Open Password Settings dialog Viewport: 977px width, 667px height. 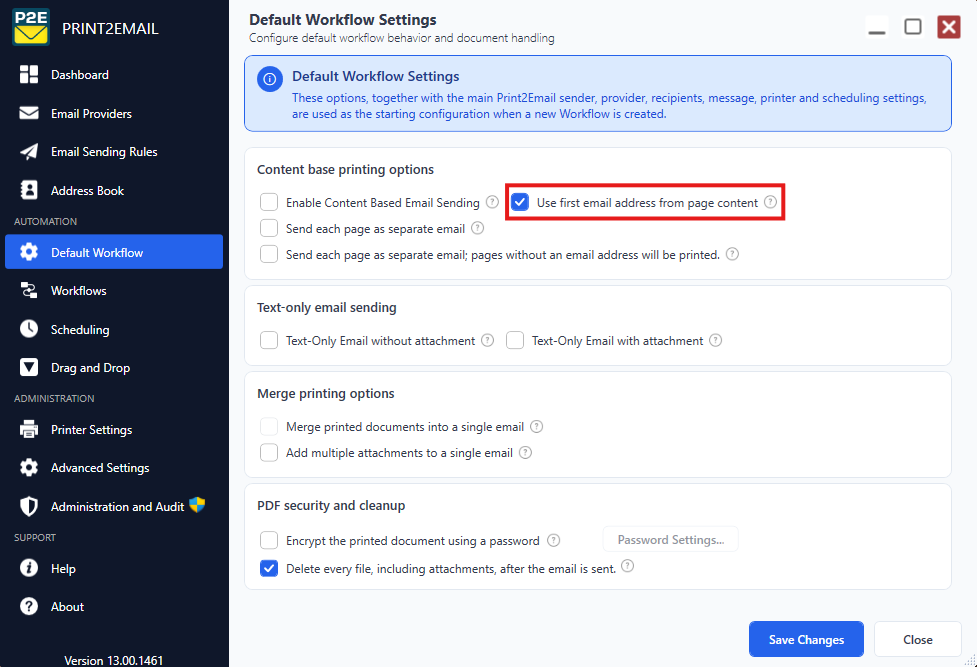click(x=670, y=539)
